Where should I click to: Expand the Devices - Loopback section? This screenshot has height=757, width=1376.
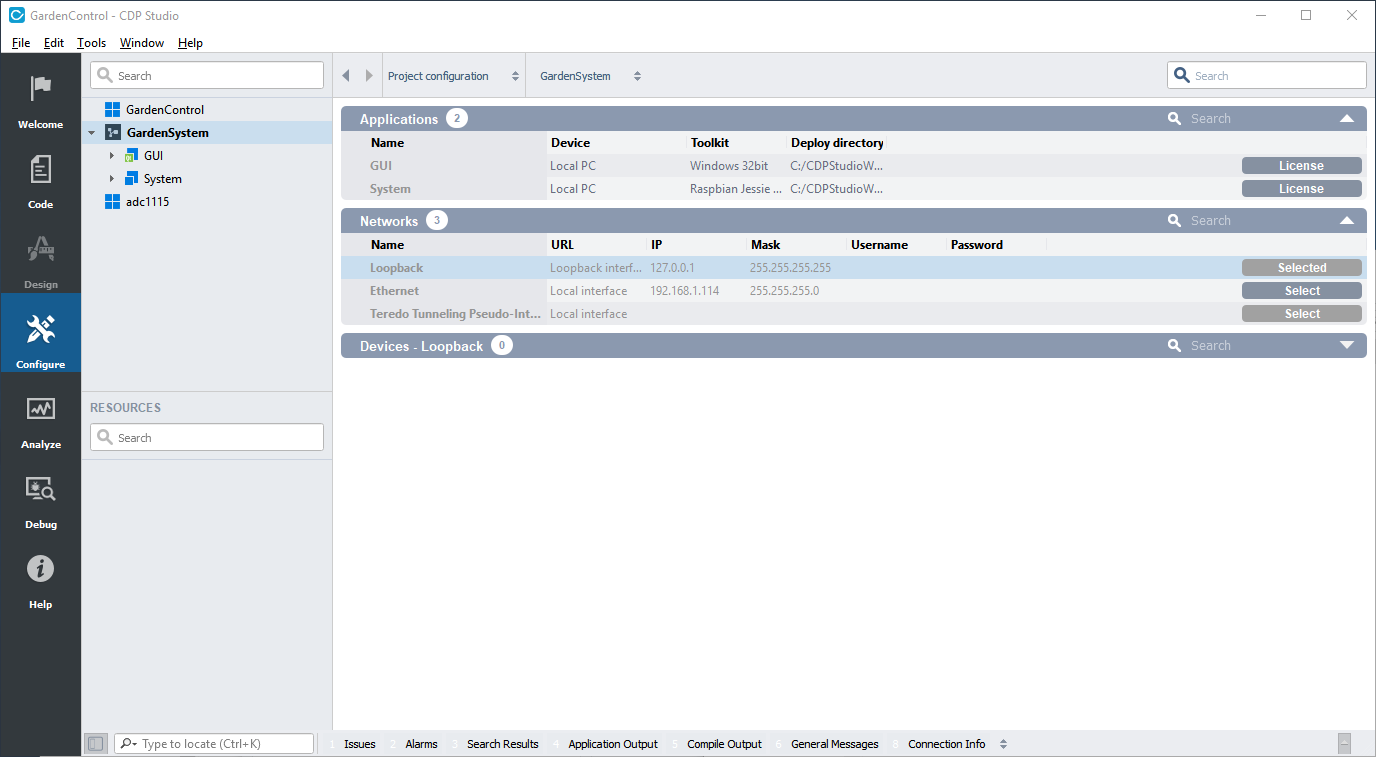click(x=1347, y=346)
